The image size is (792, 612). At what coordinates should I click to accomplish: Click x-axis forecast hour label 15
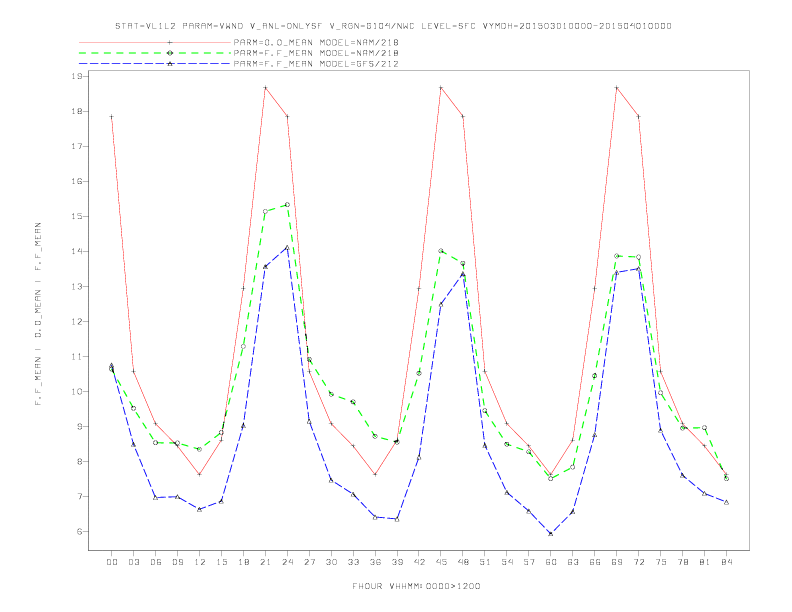221,562
